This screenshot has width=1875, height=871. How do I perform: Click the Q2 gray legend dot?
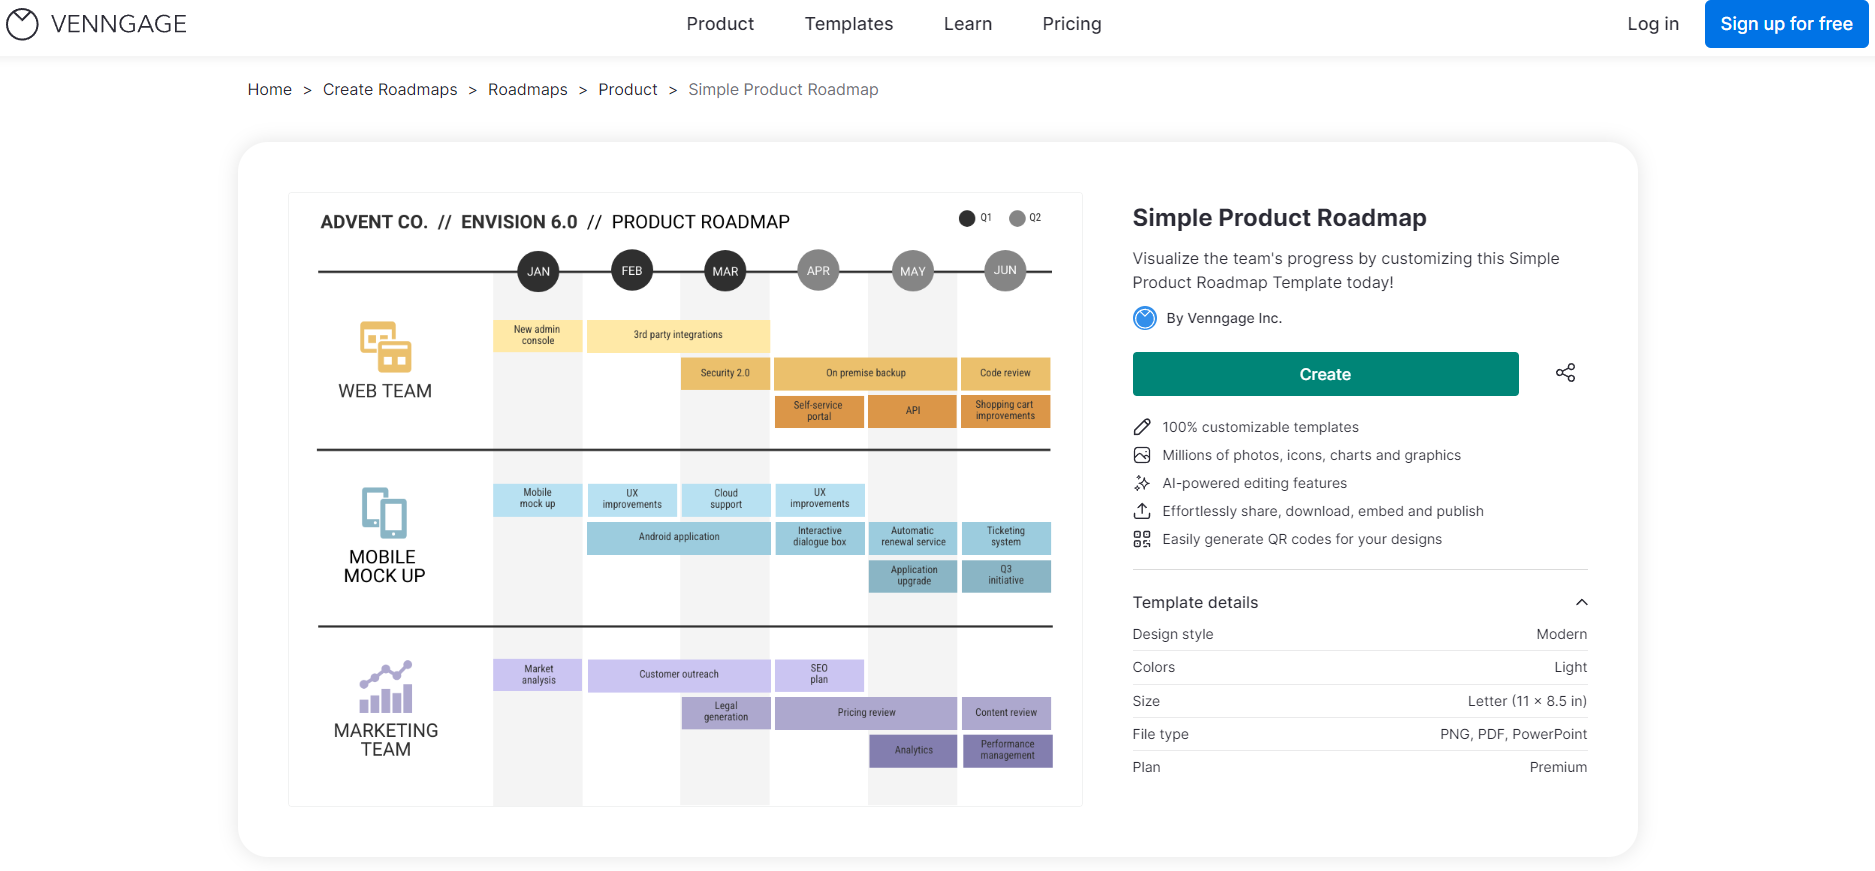(x=1017, y=218)
